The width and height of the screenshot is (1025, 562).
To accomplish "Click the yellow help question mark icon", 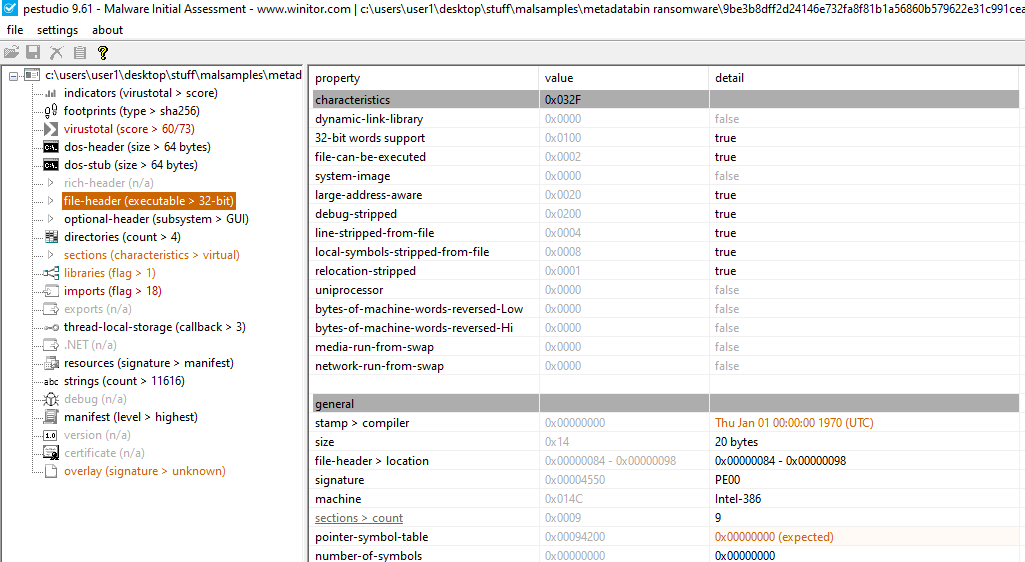I will (x=103, y=52).
